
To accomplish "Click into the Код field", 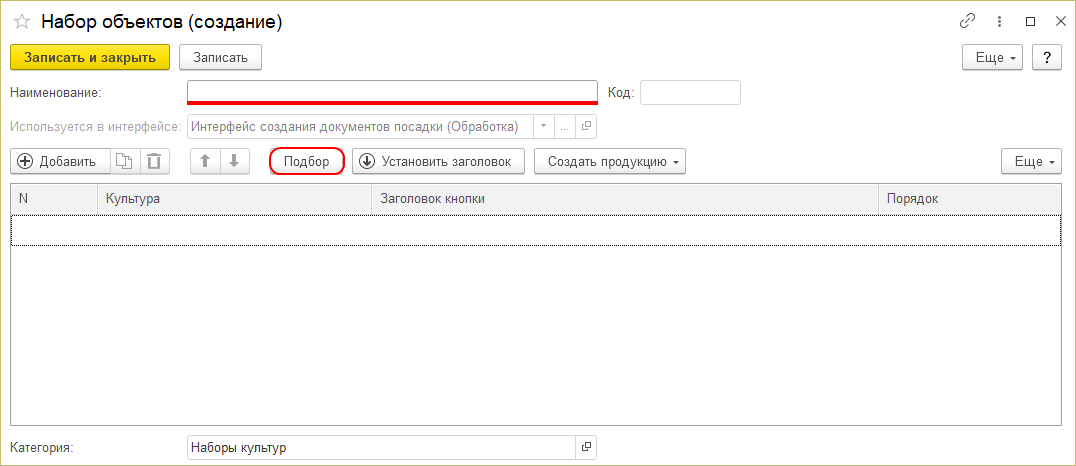I will pos(690,92).
